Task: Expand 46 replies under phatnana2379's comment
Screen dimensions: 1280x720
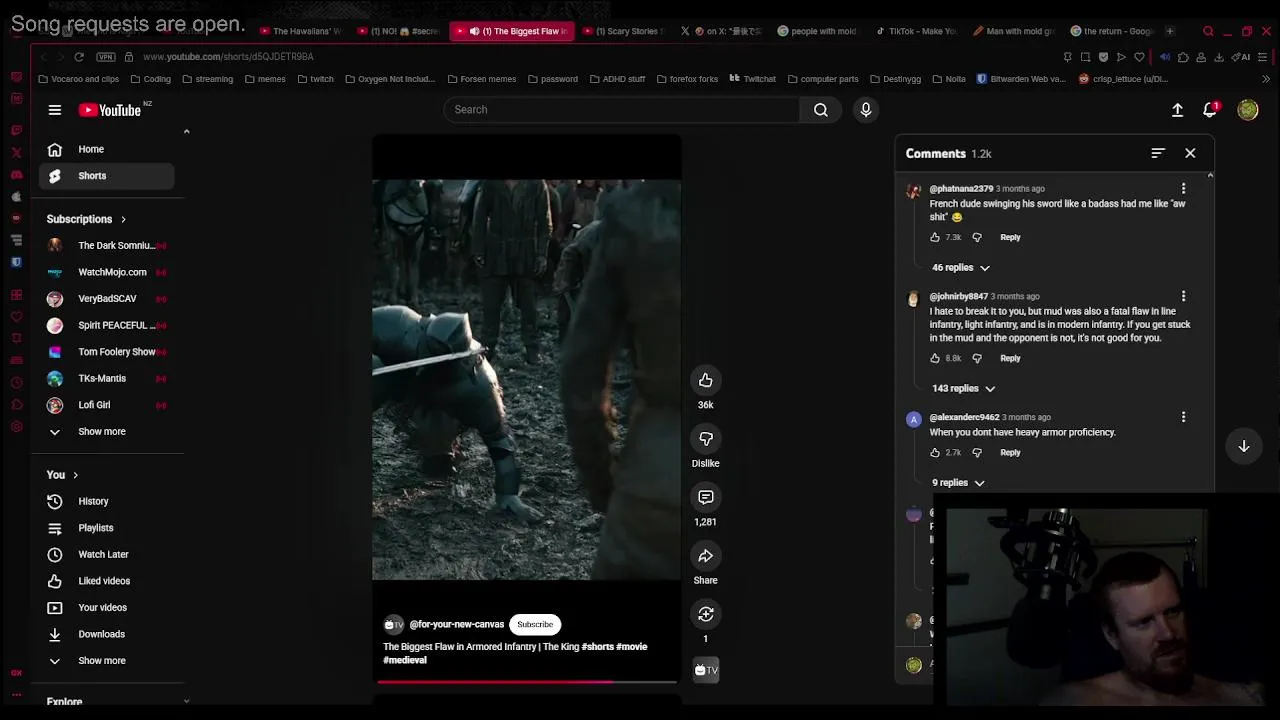Action: [961, 268]
